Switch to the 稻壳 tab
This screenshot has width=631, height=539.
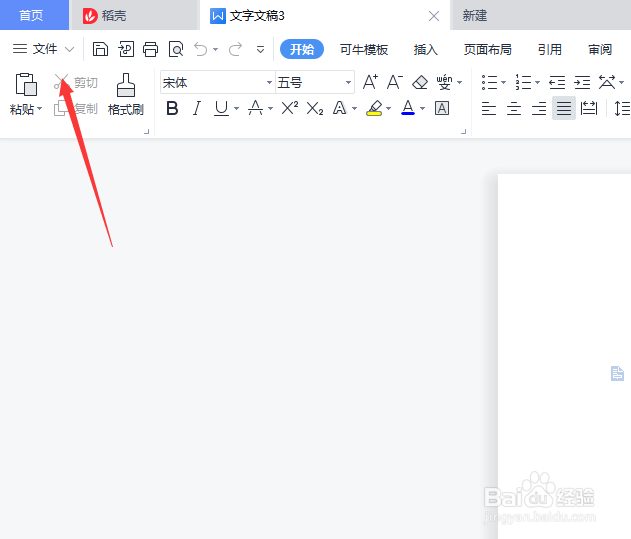134,15
